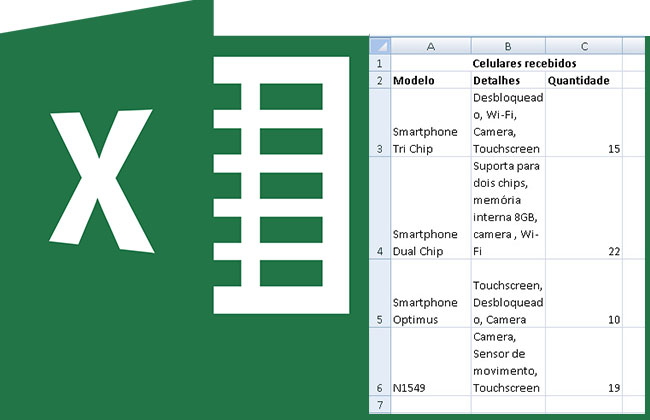Select column A header
This screenshot has height=420, width=650.
431,46
